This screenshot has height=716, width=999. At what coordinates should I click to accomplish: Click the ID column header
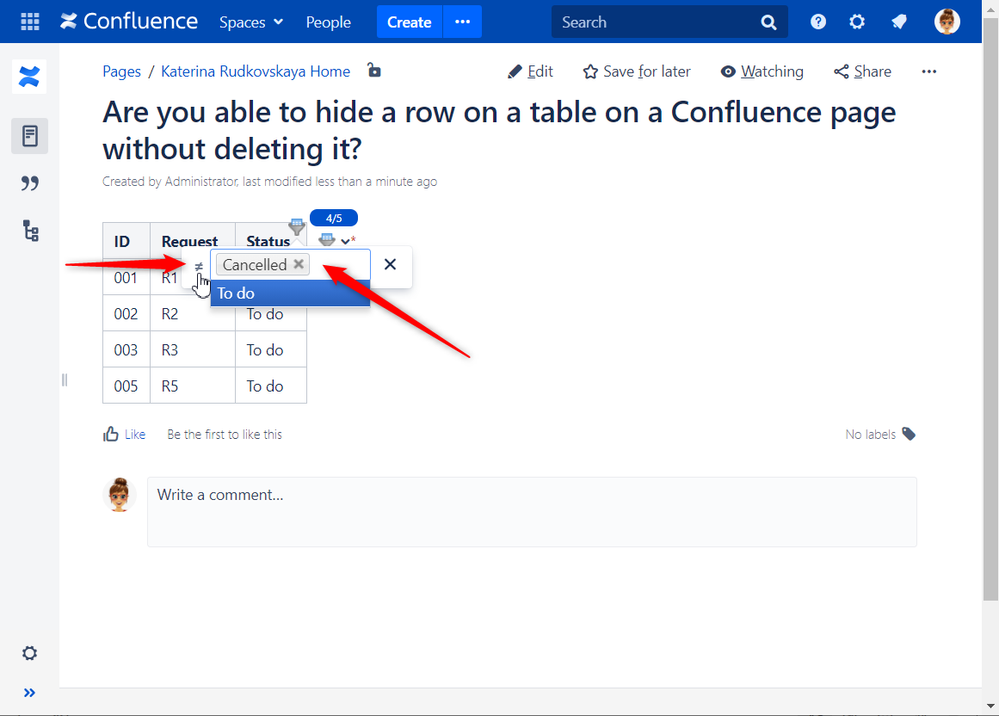tap(126, 241)
